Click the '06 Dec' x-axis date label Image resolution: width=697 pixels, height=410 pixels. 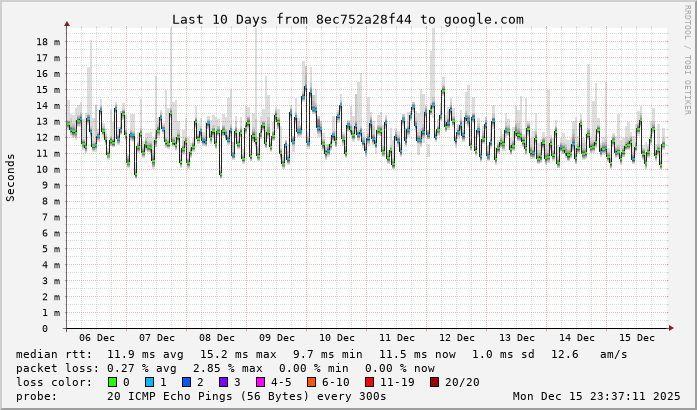click(97, 338)
